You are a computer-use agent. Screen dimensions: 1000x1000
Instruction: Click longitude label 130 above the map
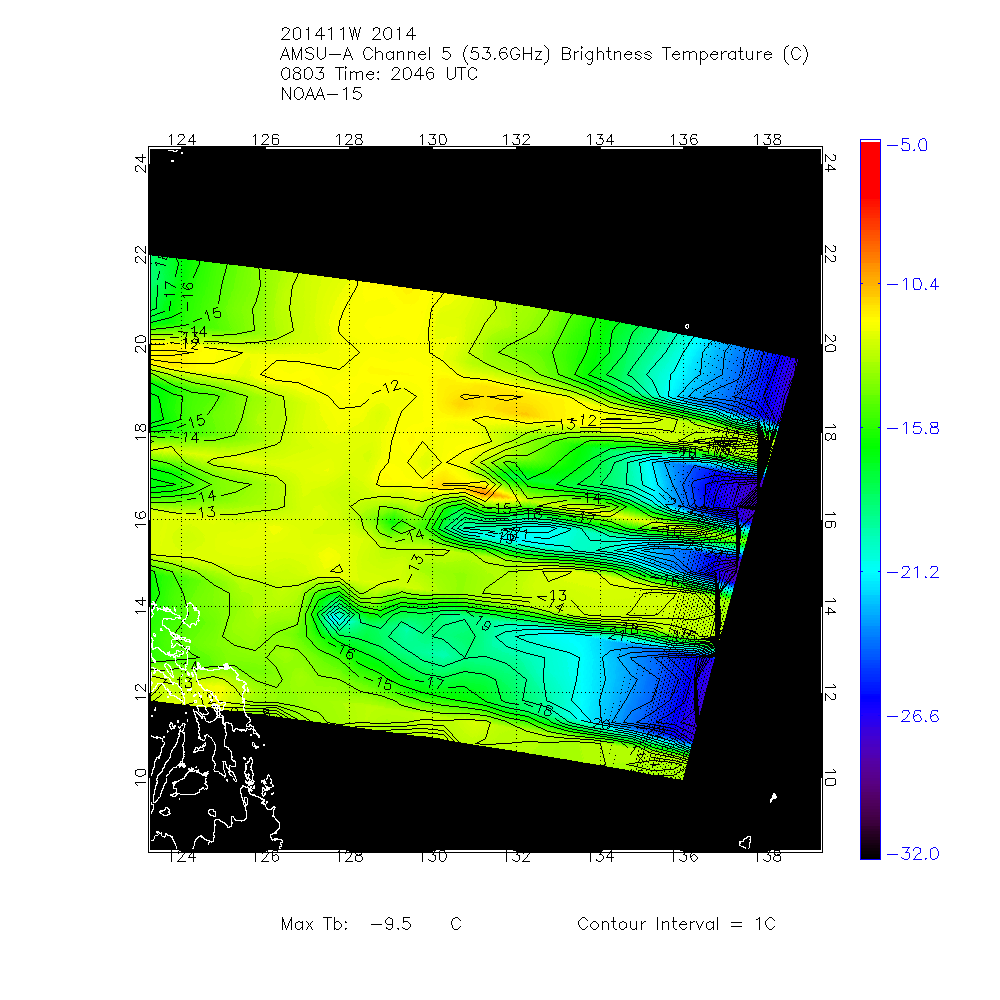[x=433, y=139]
